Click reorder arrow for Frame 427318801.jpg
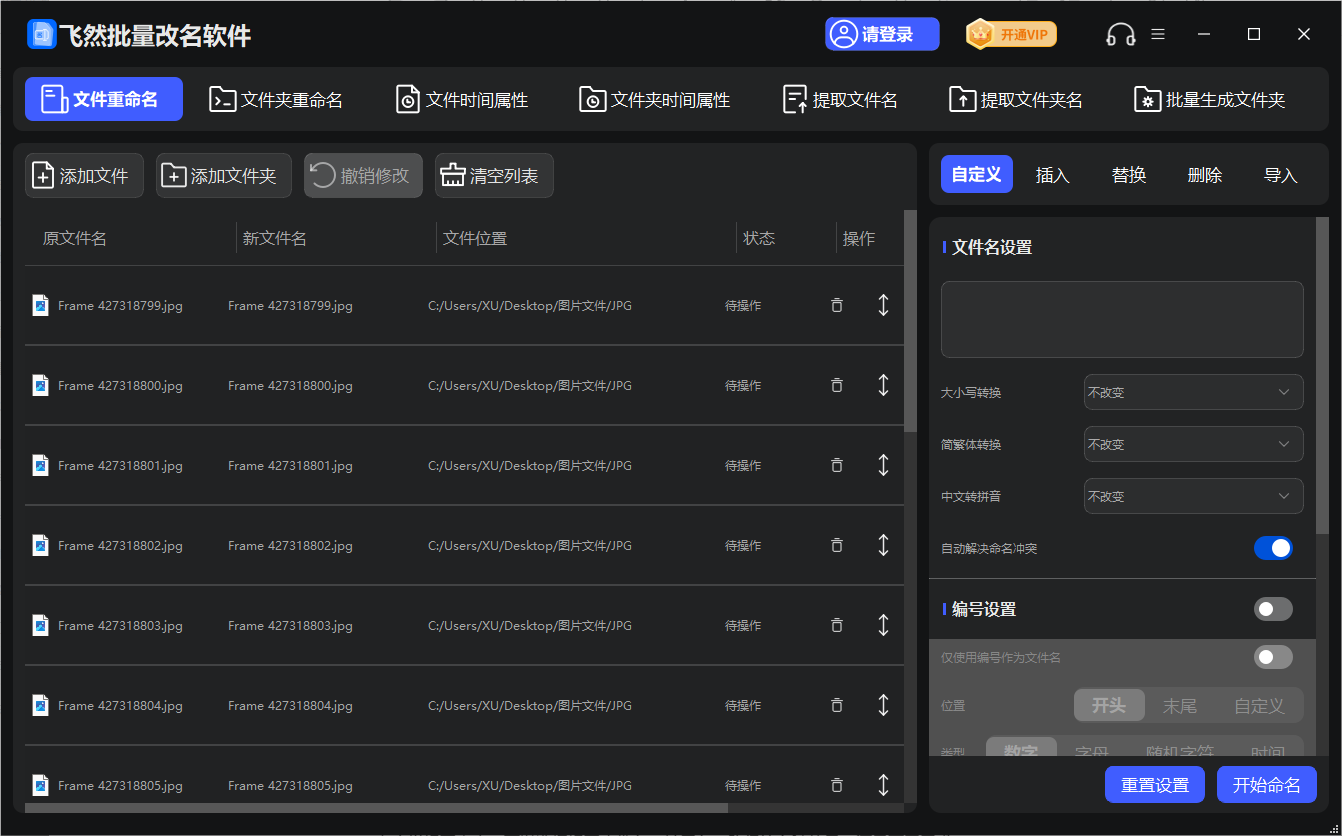Image resolution: width=1342 pixels, height=836 pixels. click(x=883, y=465)
